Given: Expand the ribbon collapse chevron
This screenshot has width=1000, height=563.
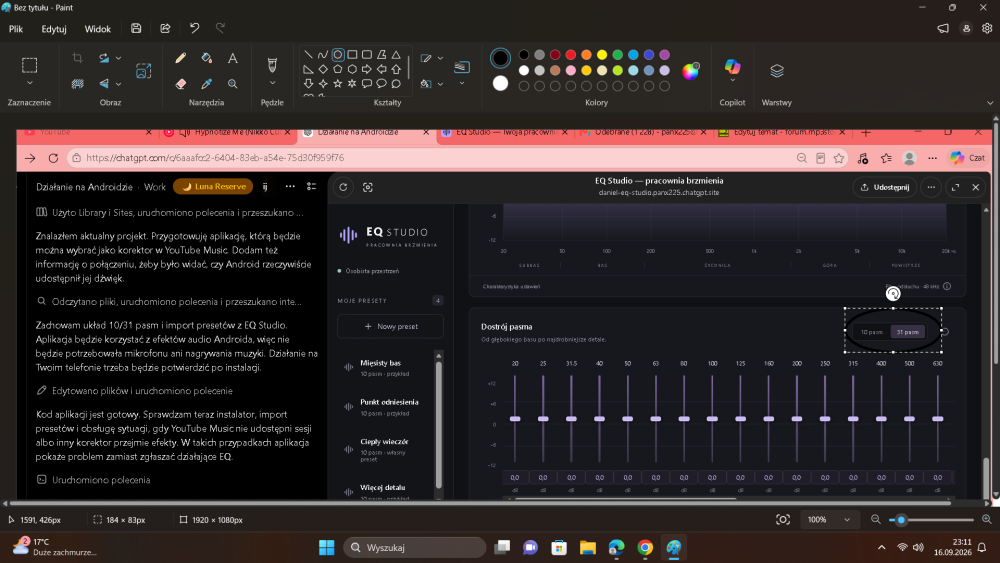Looking at the screenshot, I should click(990, 103).
